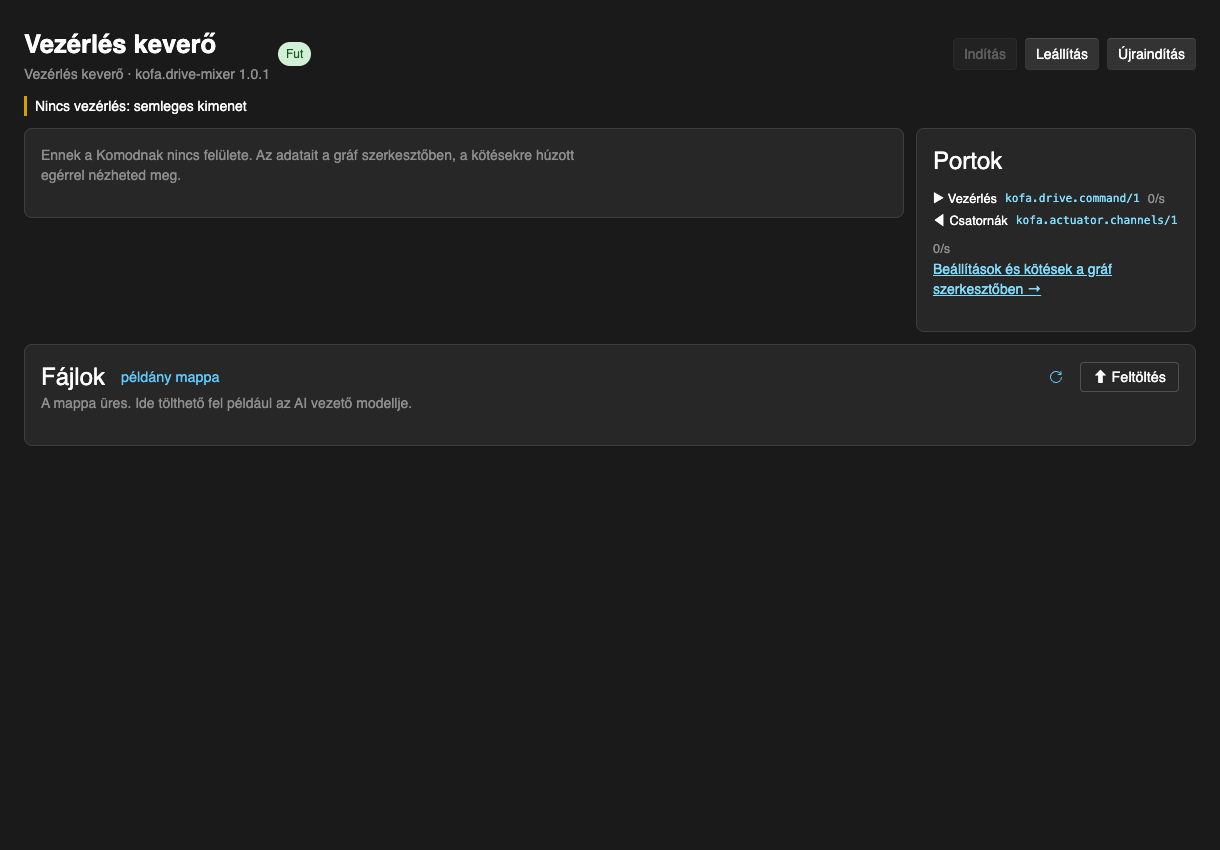Select the kofa.actuator.channels/1 port type
The width and height of the screenshot is (1220, 850).
(x=1097, y=220)
